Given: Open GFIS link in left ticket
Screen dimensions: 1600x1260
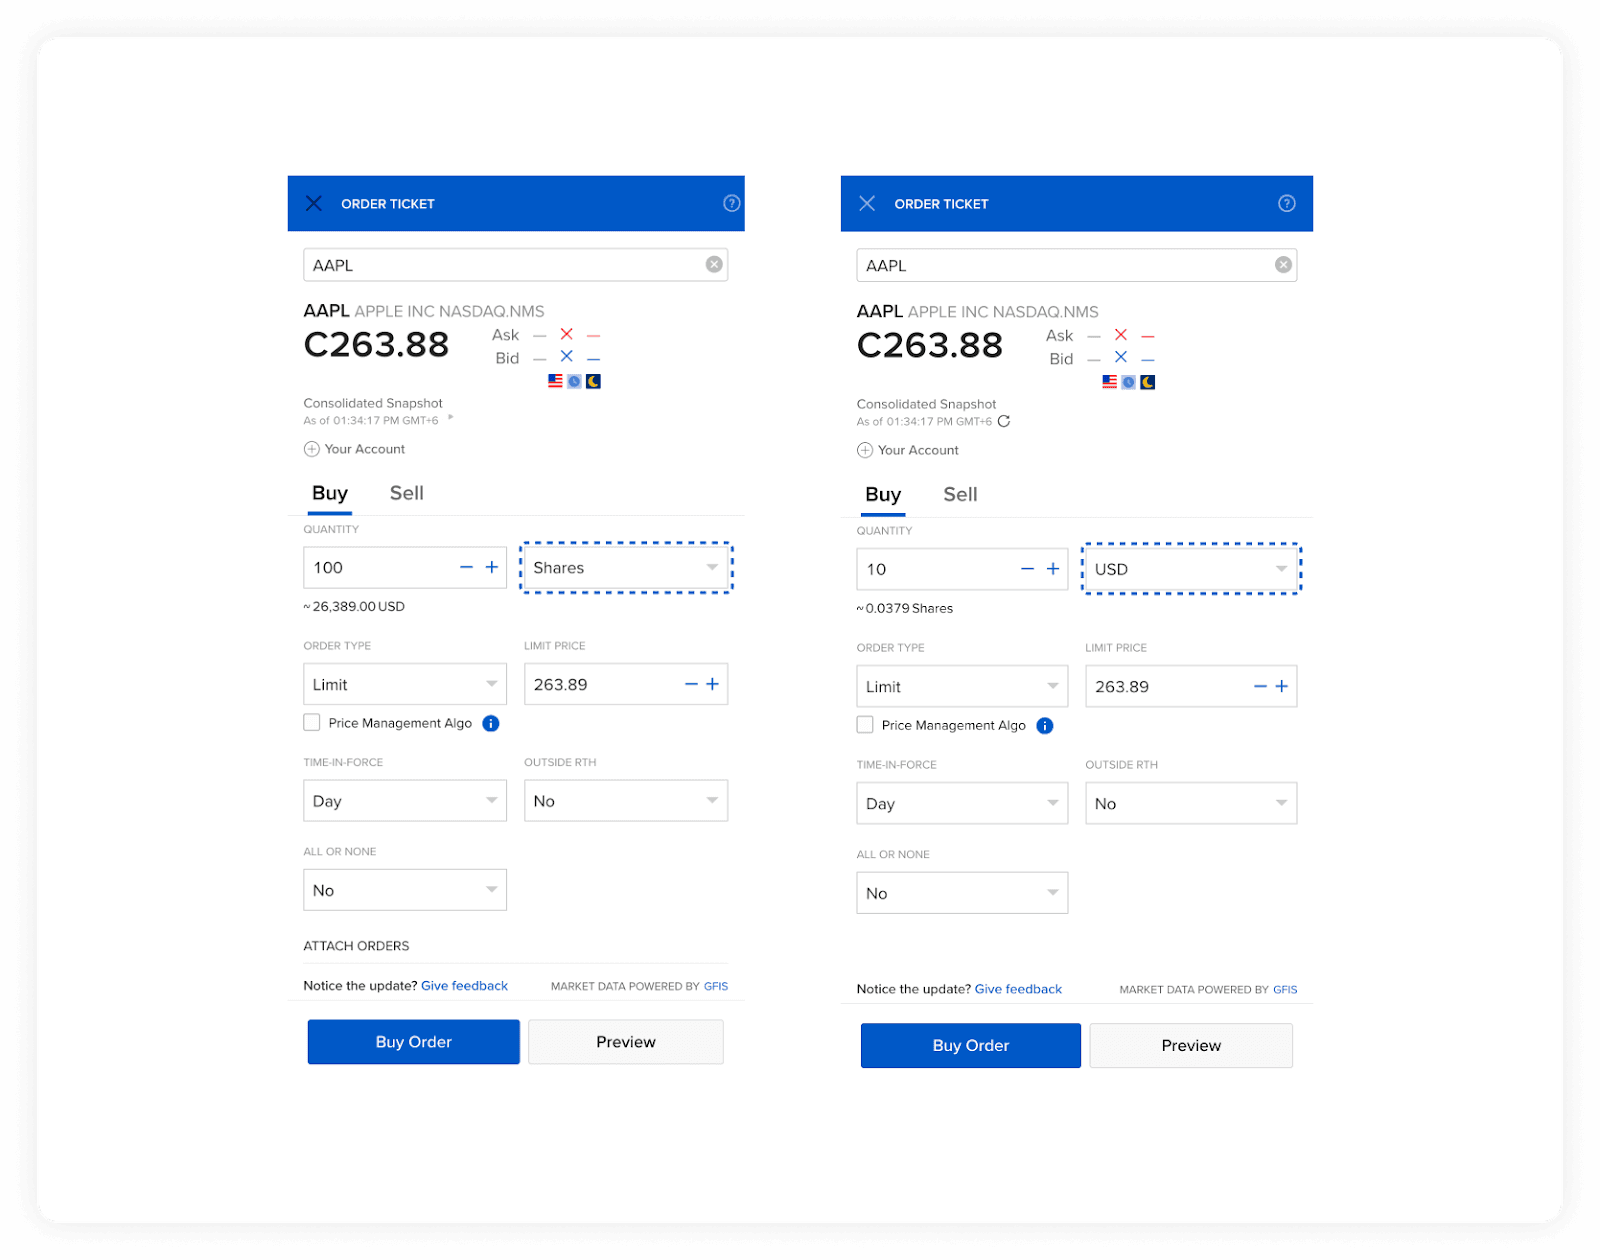Looking at the screenshot, I should [x=716, y=986].
